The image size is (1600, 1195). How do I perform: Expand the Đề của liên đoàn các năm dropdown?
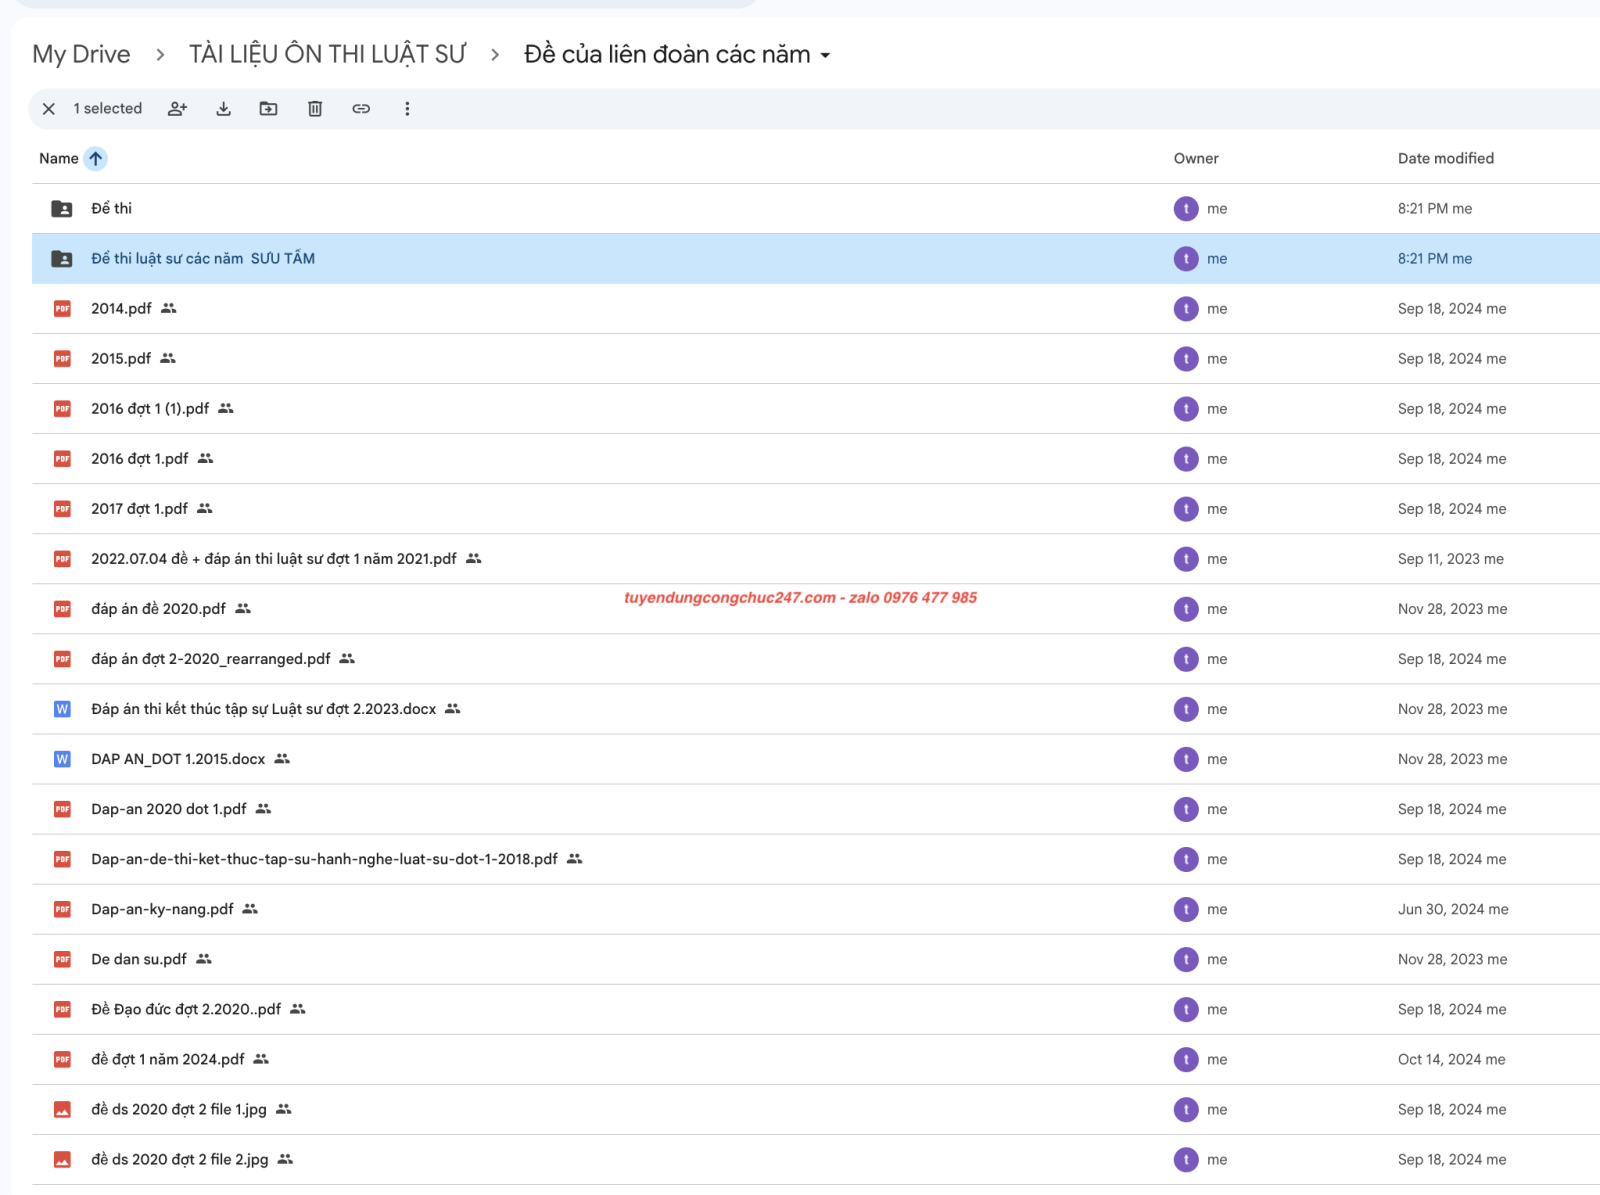coord(825,55)
